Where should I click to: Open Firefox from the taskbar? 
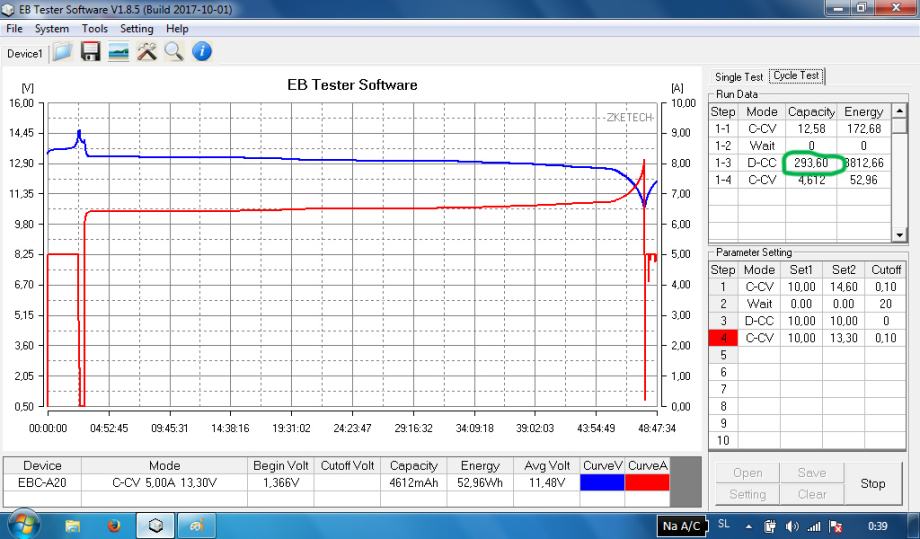[x=113, y=525]
